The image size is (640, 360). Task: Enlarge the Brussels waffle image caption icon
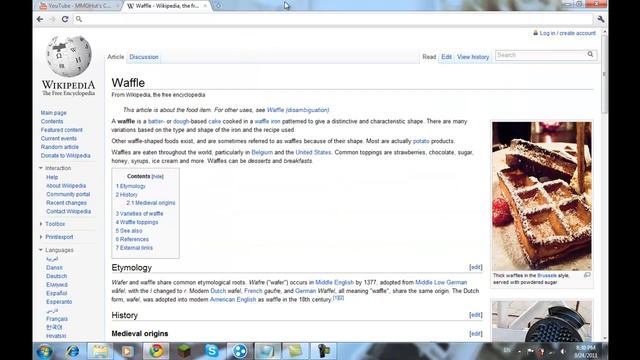coord(587,276)
